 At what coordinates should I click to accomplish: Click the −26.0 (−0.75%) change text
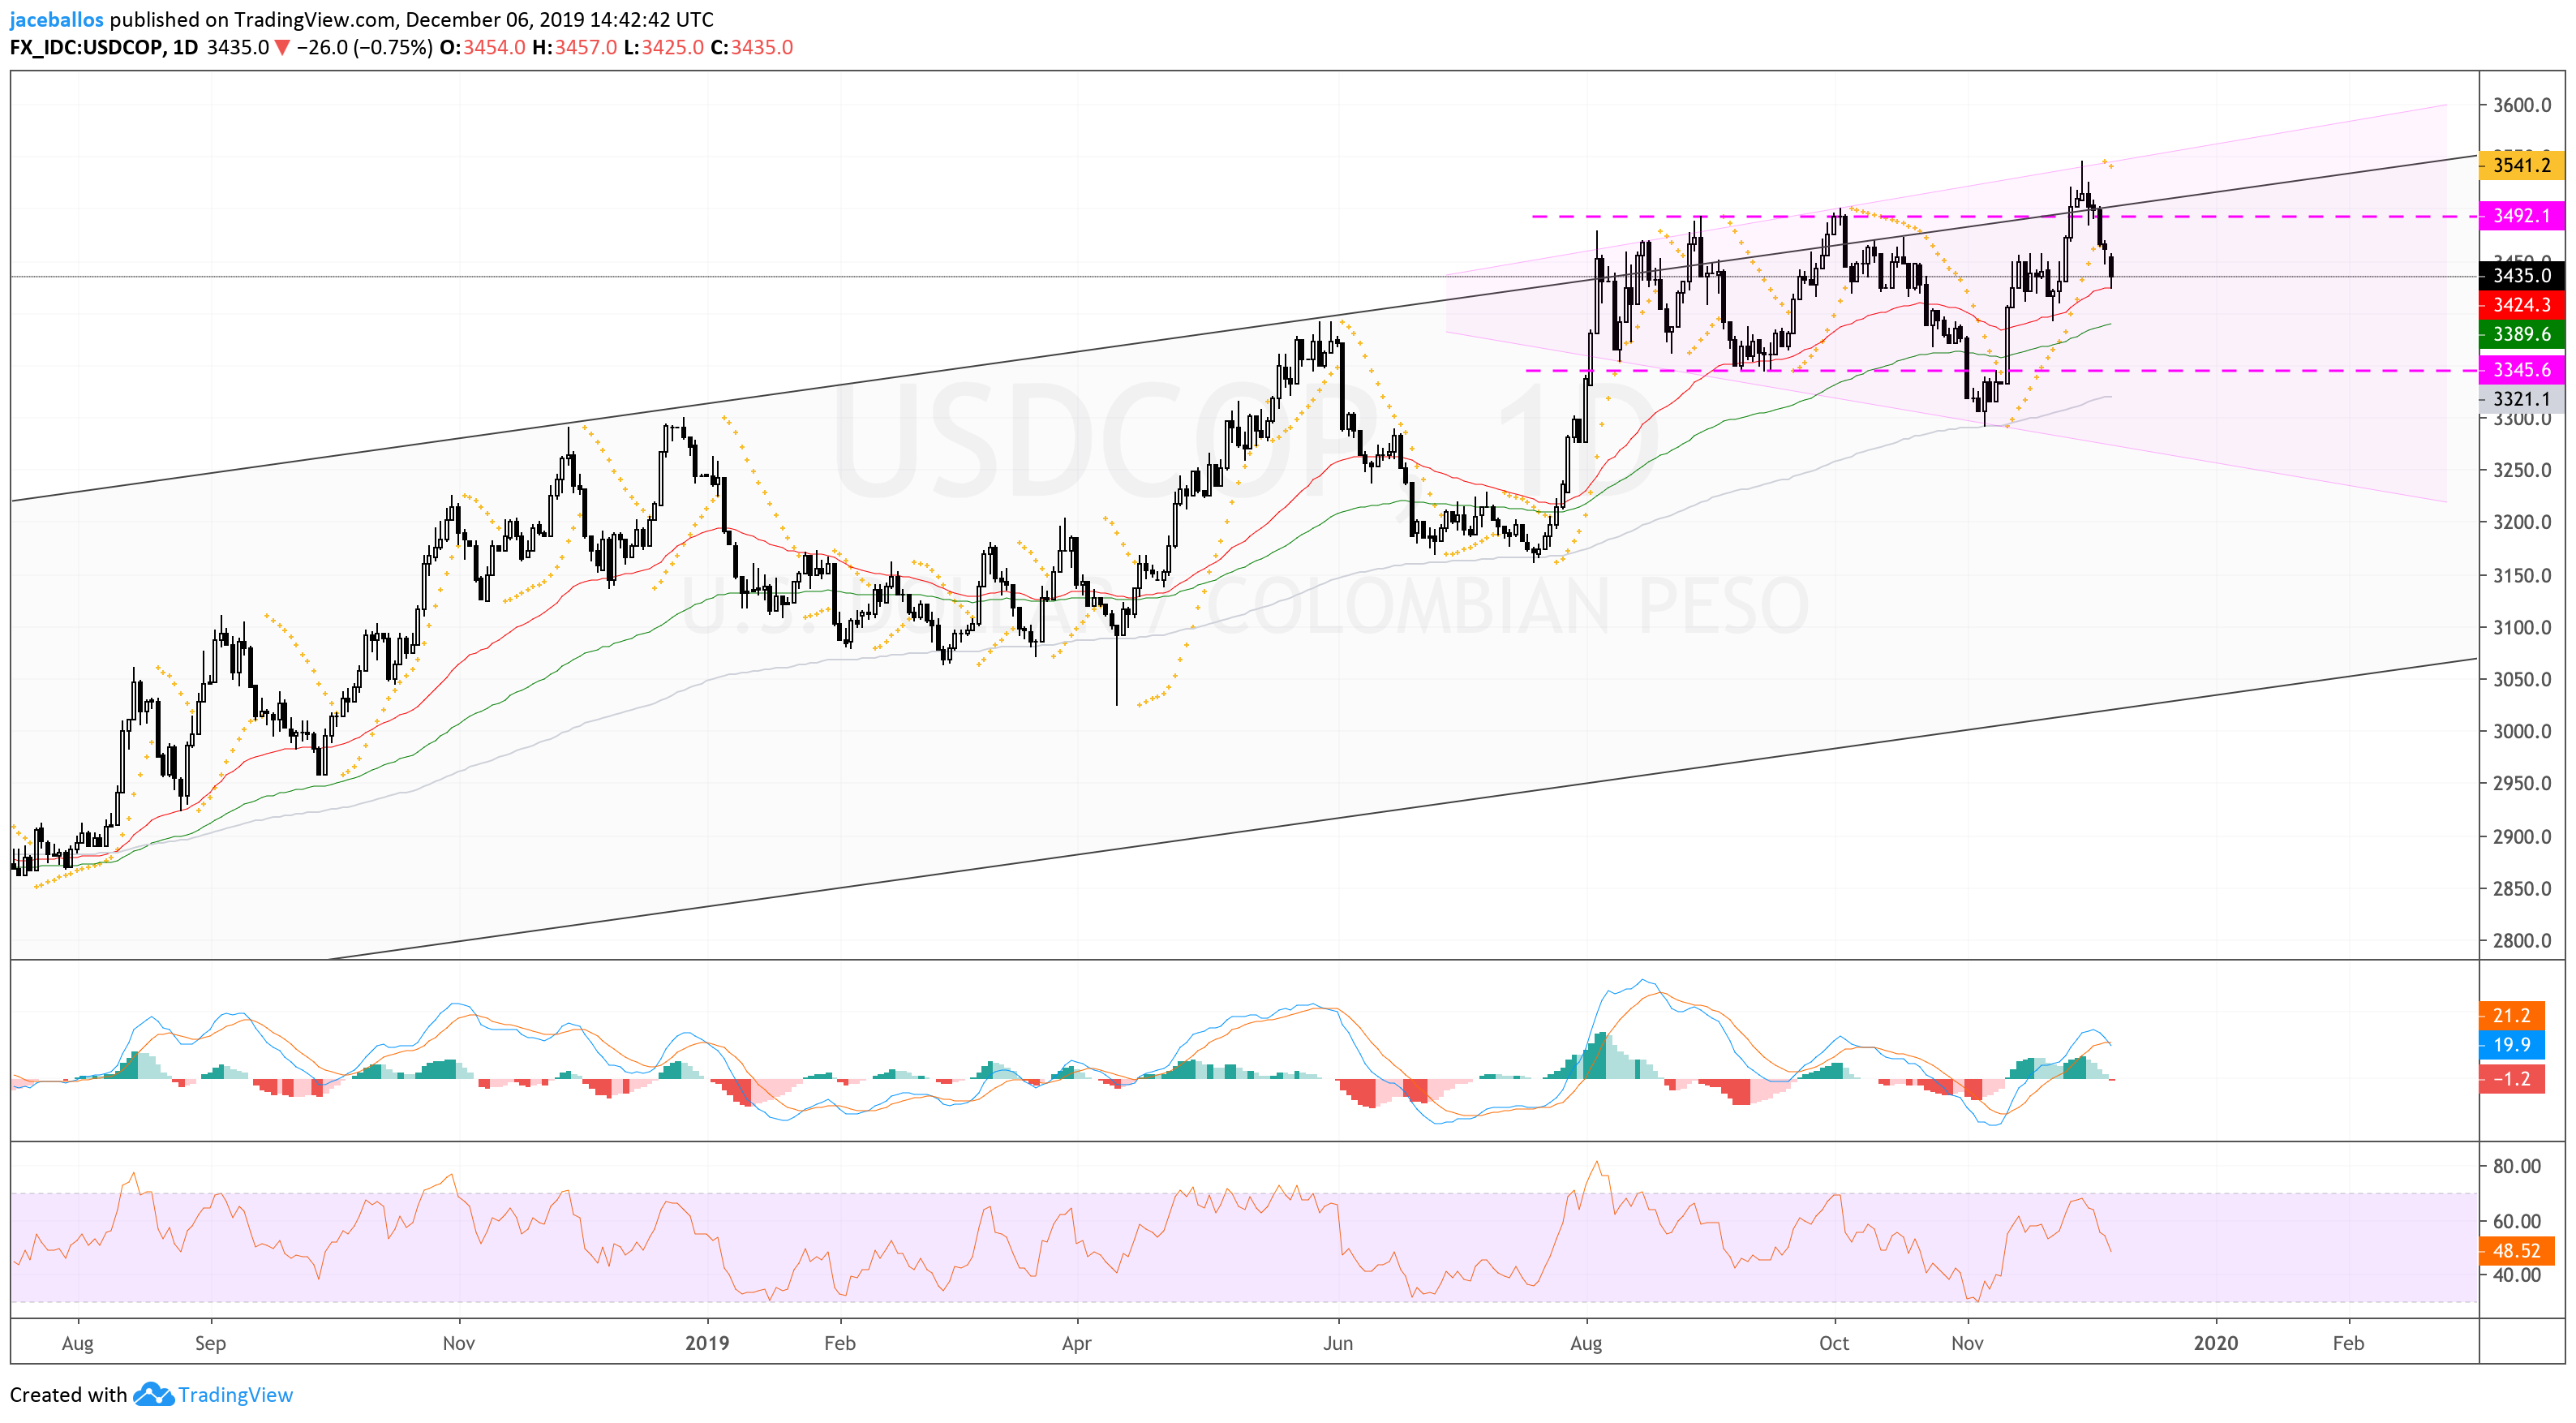point(365,47)
